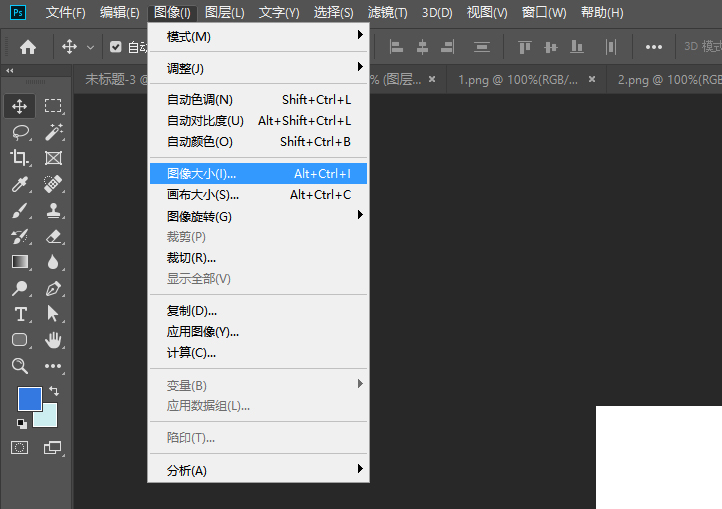This screenshot has width=722, height=509.
Task: Select the Blur tool
Action: pyautogui.click(x=53, y=262)
